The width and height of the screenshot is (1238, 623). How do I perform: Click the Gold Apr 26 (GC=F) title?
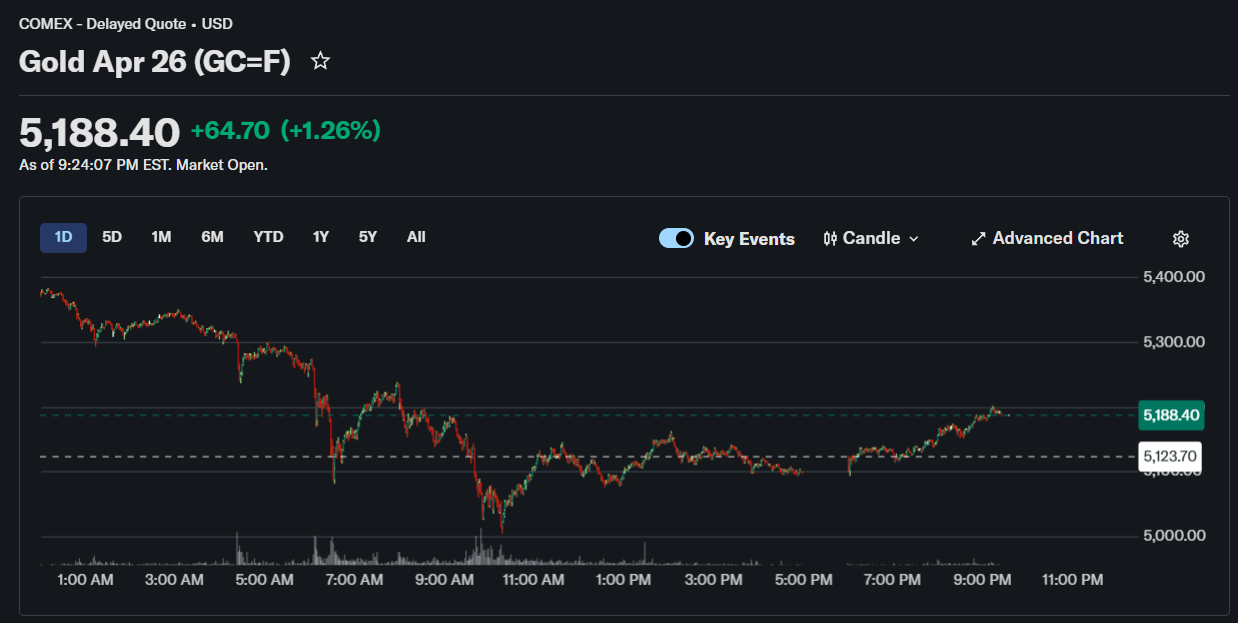click(155, 62)
